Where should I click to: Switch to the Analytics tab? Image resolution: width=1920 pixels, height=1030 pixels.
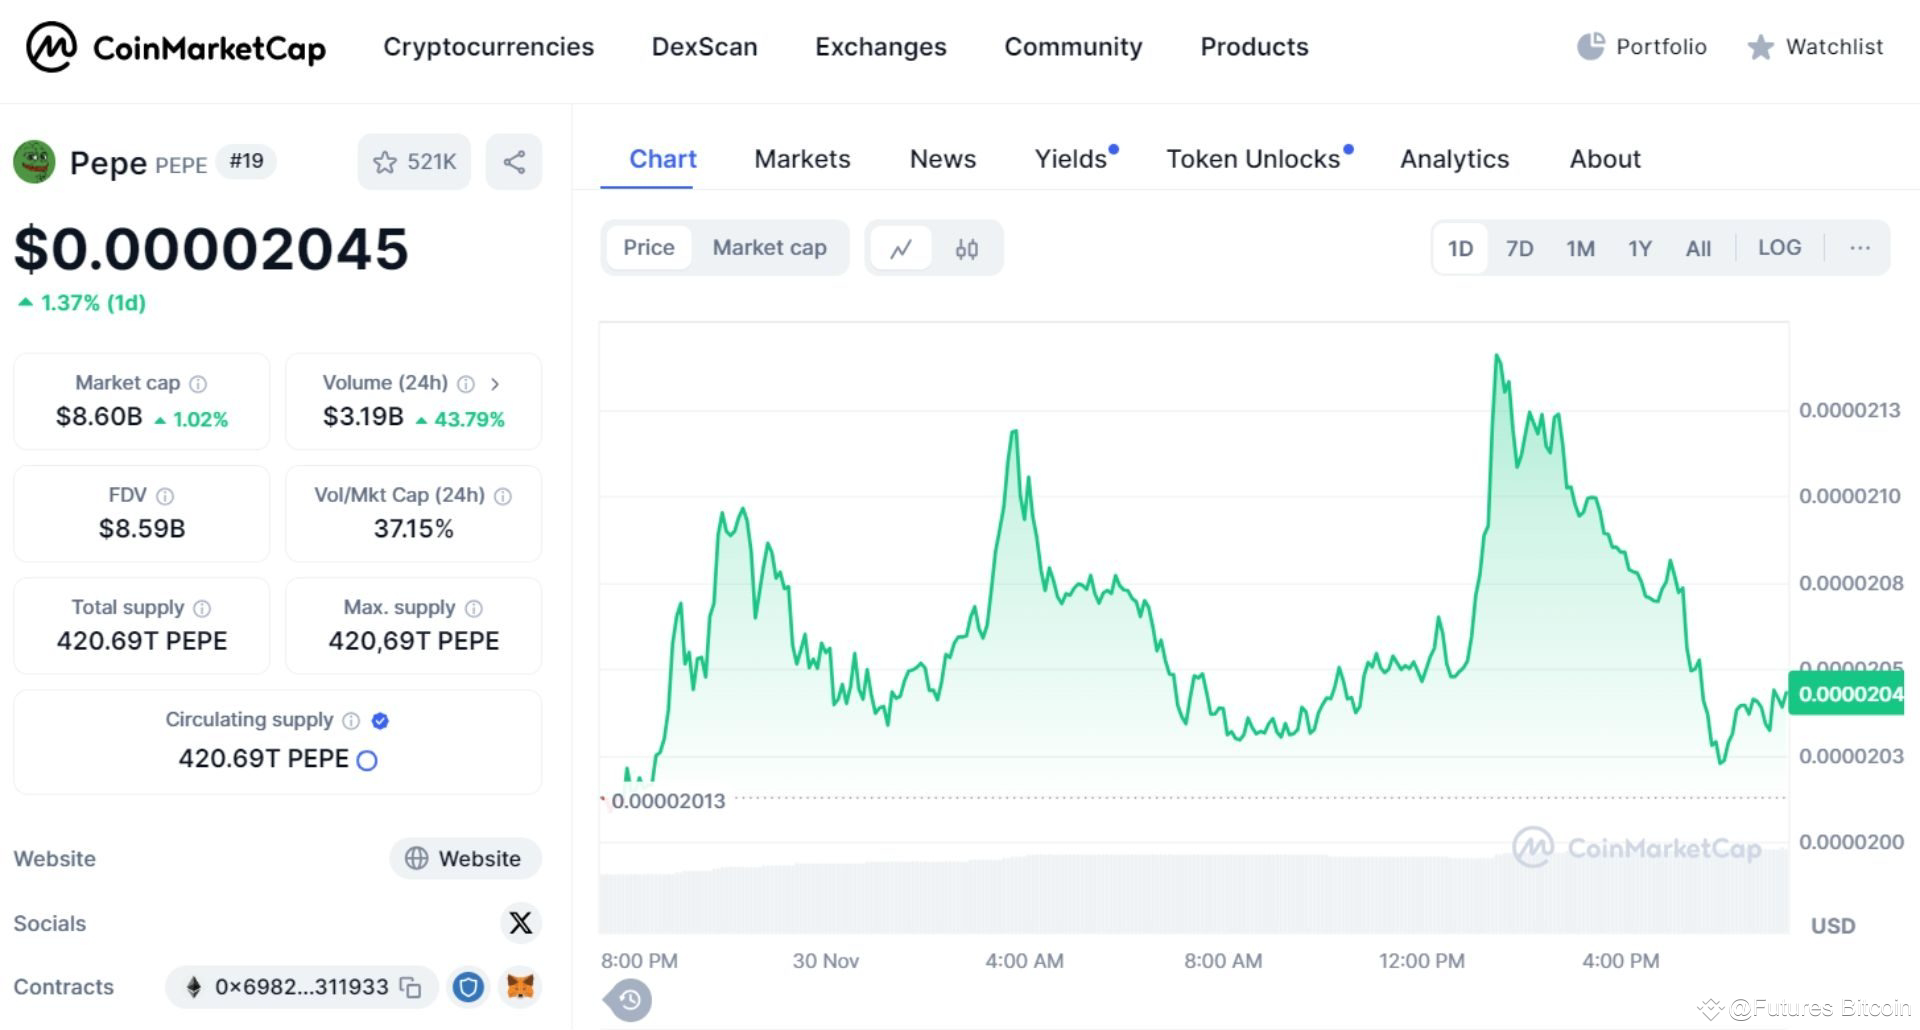tap(1455, 159)
